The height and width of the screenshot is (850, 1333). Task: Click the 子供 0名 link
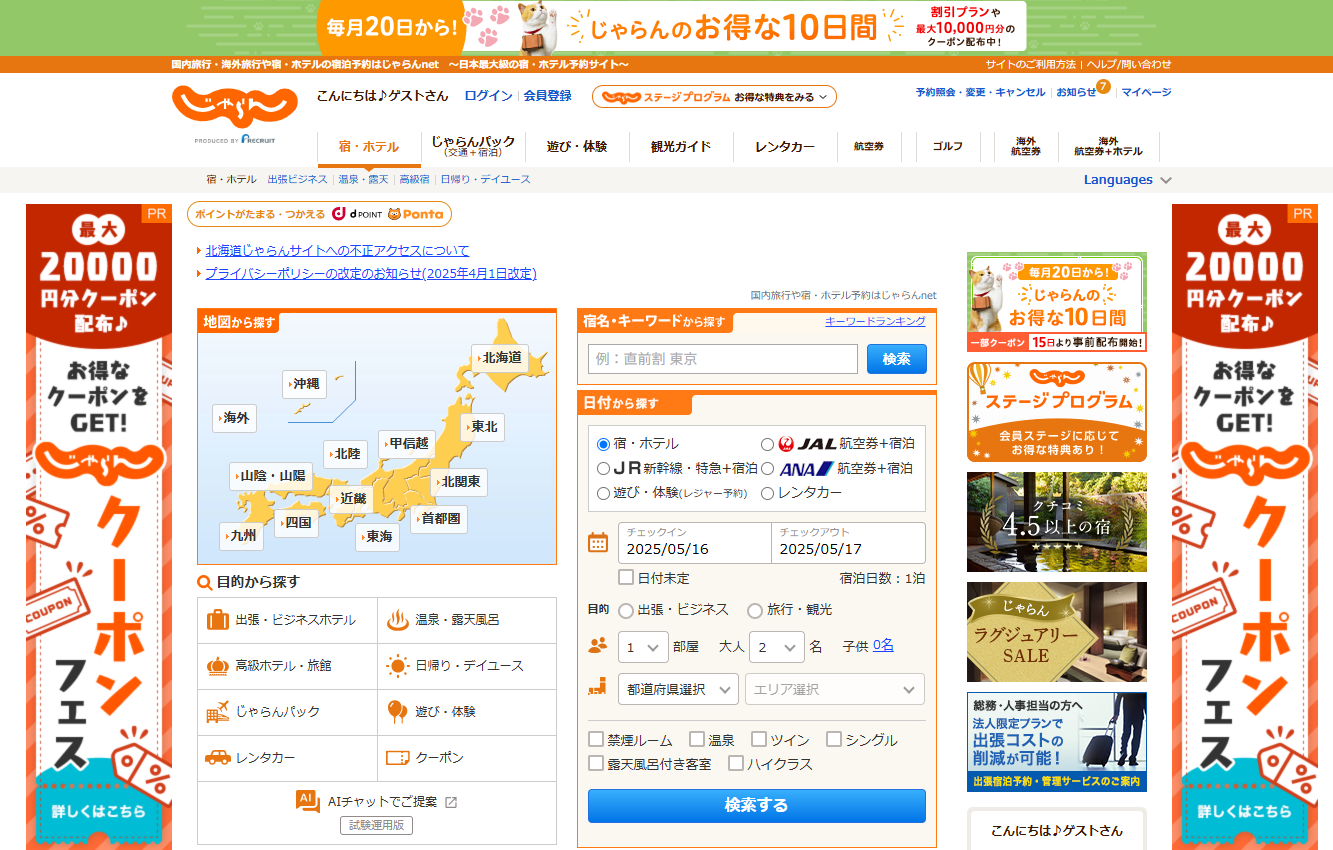point(883,646)
